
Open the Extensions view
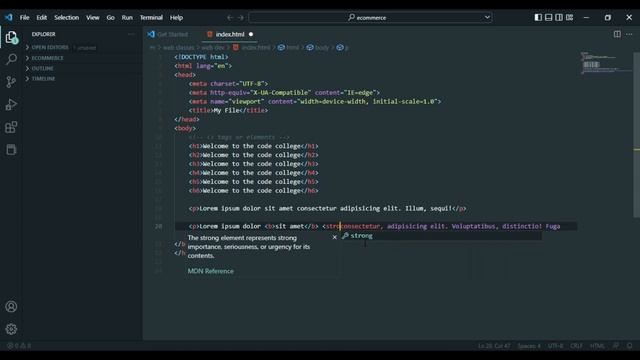pos(11,127)
